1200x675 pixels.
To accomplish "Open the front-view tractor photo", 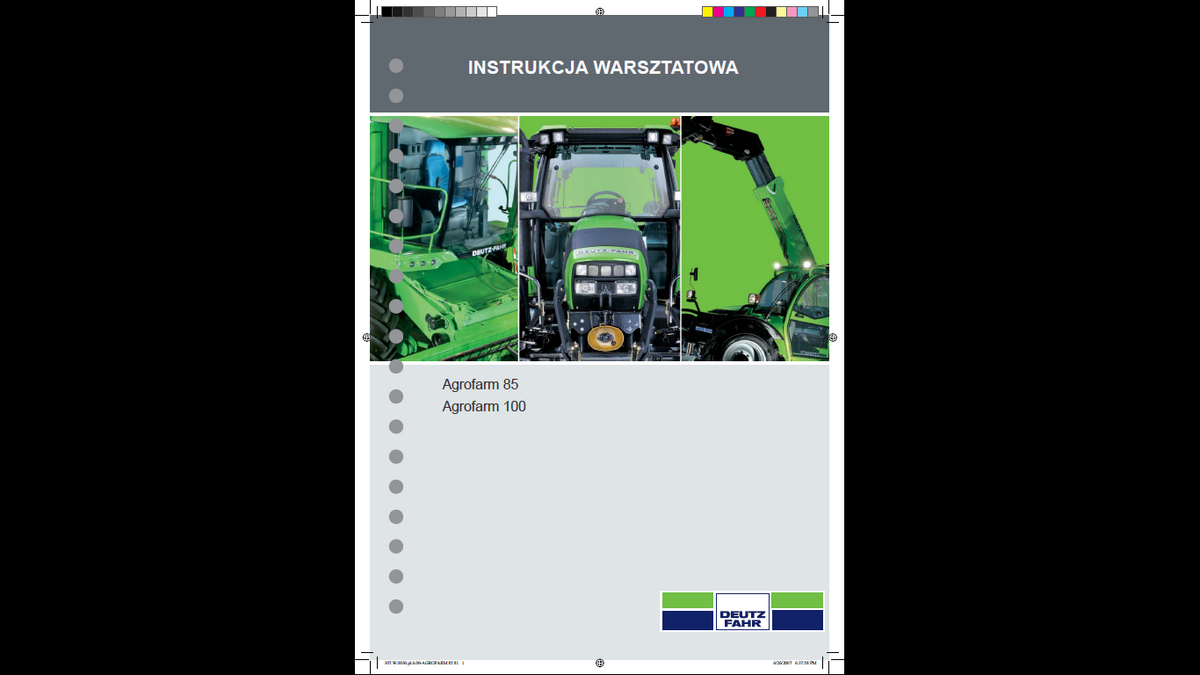I will [600, 238].
